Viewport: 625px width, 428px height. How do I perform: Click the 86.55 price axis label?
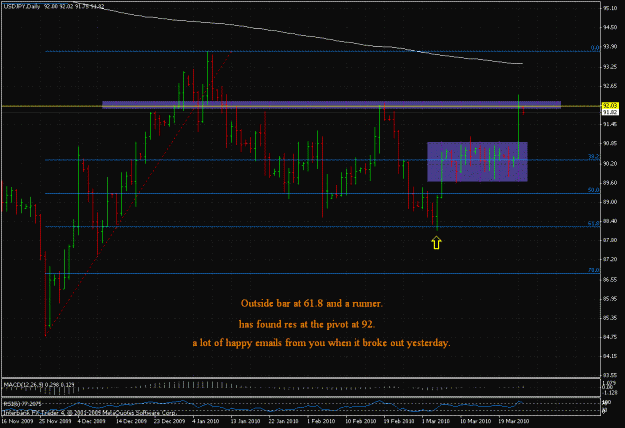pyautogui.click(x=610, y=279)
